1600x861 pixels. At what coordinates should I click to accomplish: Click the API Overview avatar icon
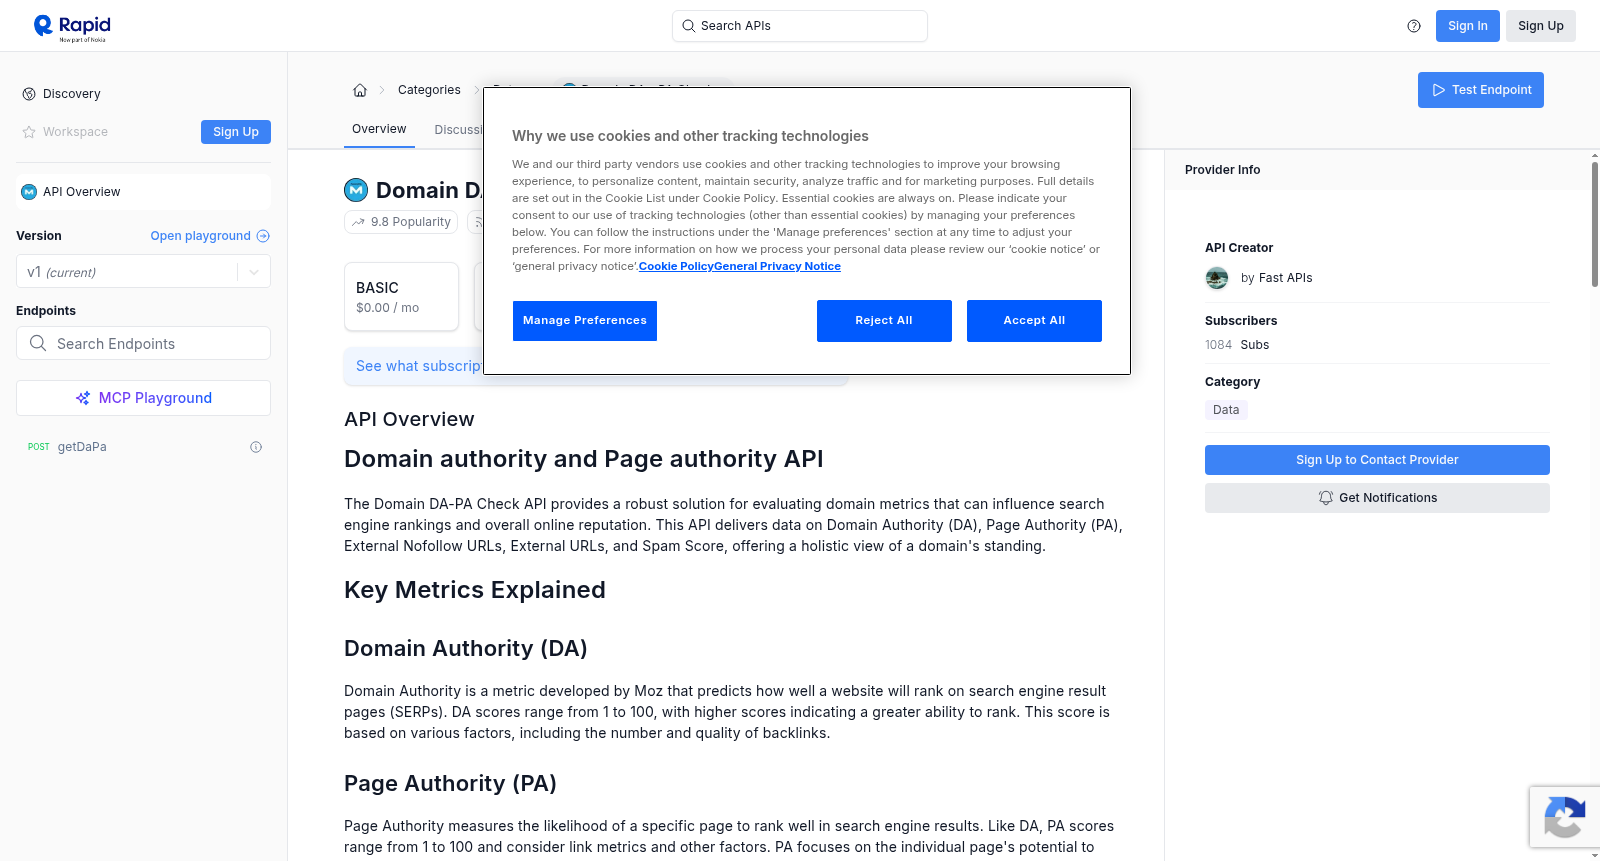tap(29, 192)
